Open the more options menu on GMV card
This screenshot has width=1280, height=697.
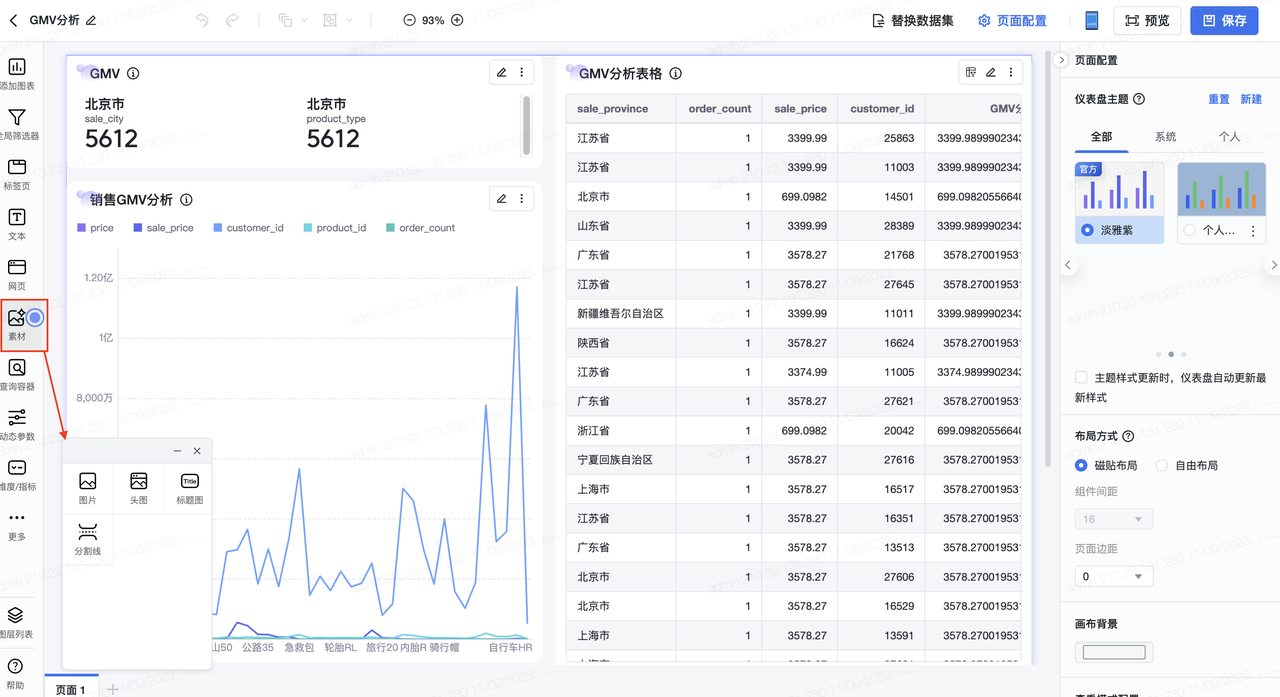[x=521, y=73]
